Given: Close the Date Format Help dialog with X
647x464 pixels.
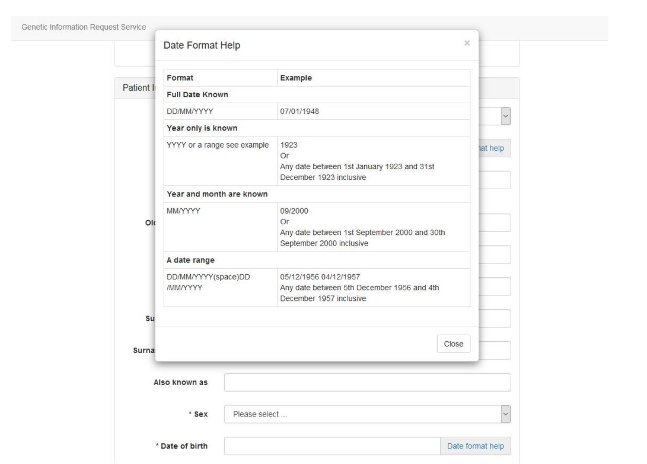Looking at the screenshot, I should (x=467, y=43).
